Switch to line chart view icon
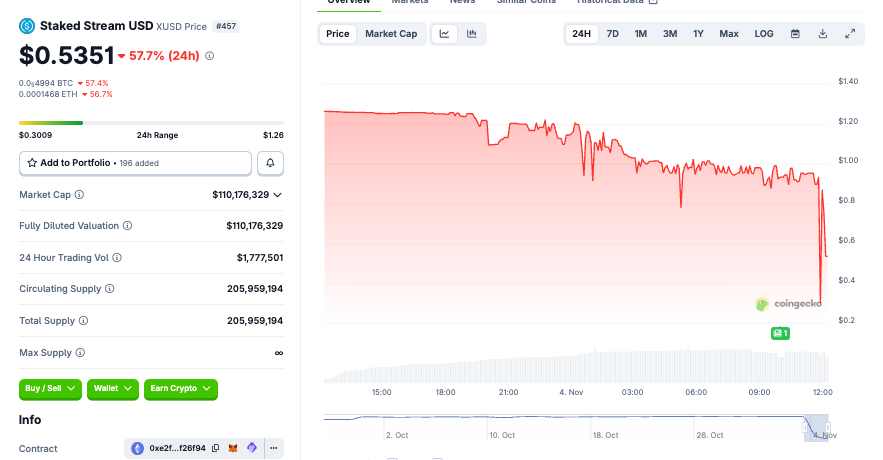The image size is (883, 460). pyautogui.click(x=444, y=34)
